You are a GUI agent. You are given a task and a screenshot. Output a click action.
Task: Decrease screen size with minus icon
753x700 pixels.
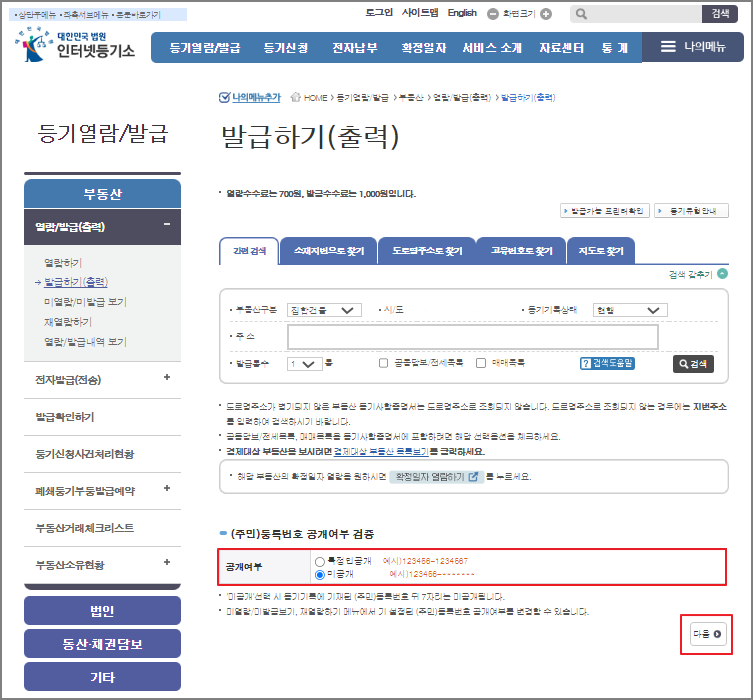click(x=493, y=14)
